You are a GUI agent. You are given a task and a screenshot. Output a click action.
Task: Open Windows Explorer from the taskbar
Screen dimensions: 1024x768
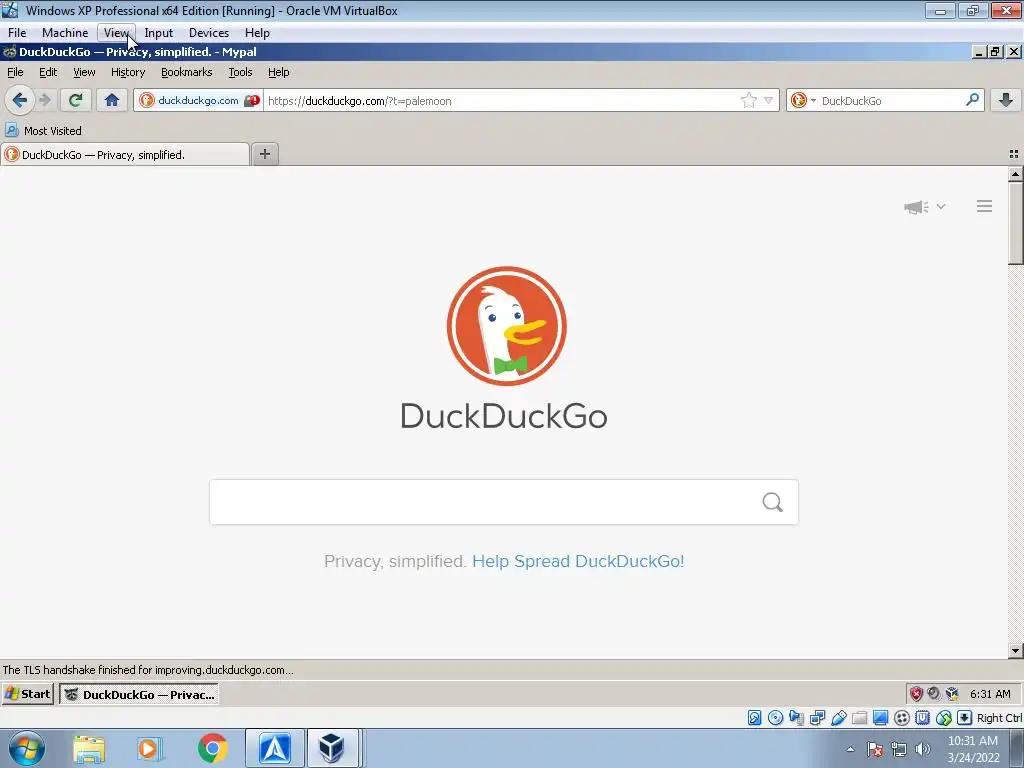click(x=89, y=749)
